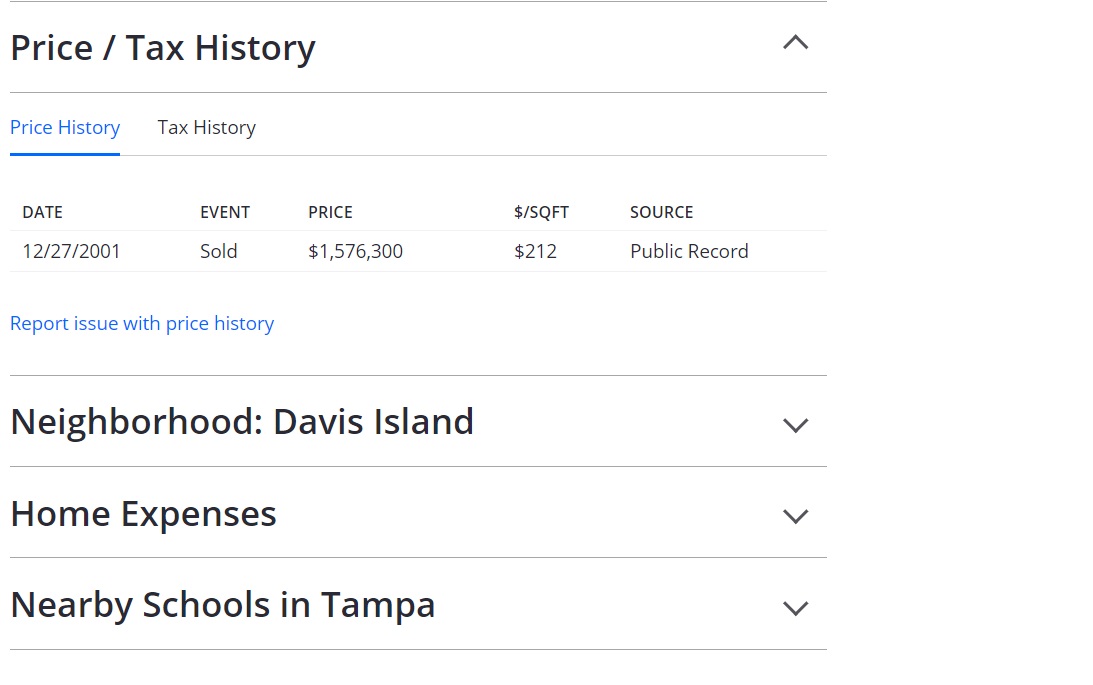The height and width of the screenshot is (685, 1093).
Task: Click the Neighborhood: Davis Island heading
Action: (241, 421)
